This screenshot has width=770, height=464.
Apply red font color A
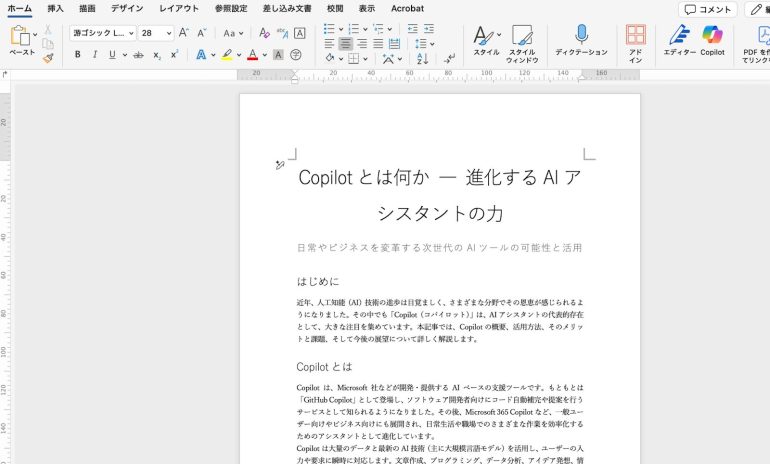[252, 55]
